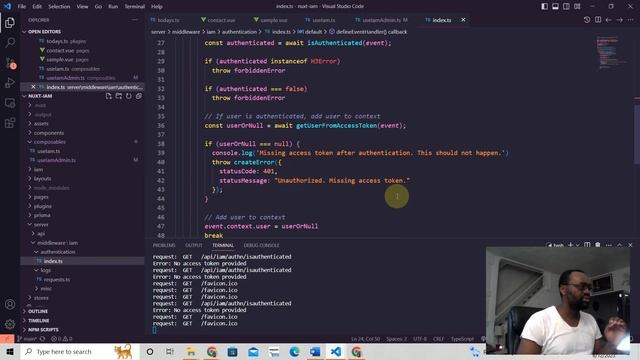
Task: Open the Selection menu
Action: 59,6
